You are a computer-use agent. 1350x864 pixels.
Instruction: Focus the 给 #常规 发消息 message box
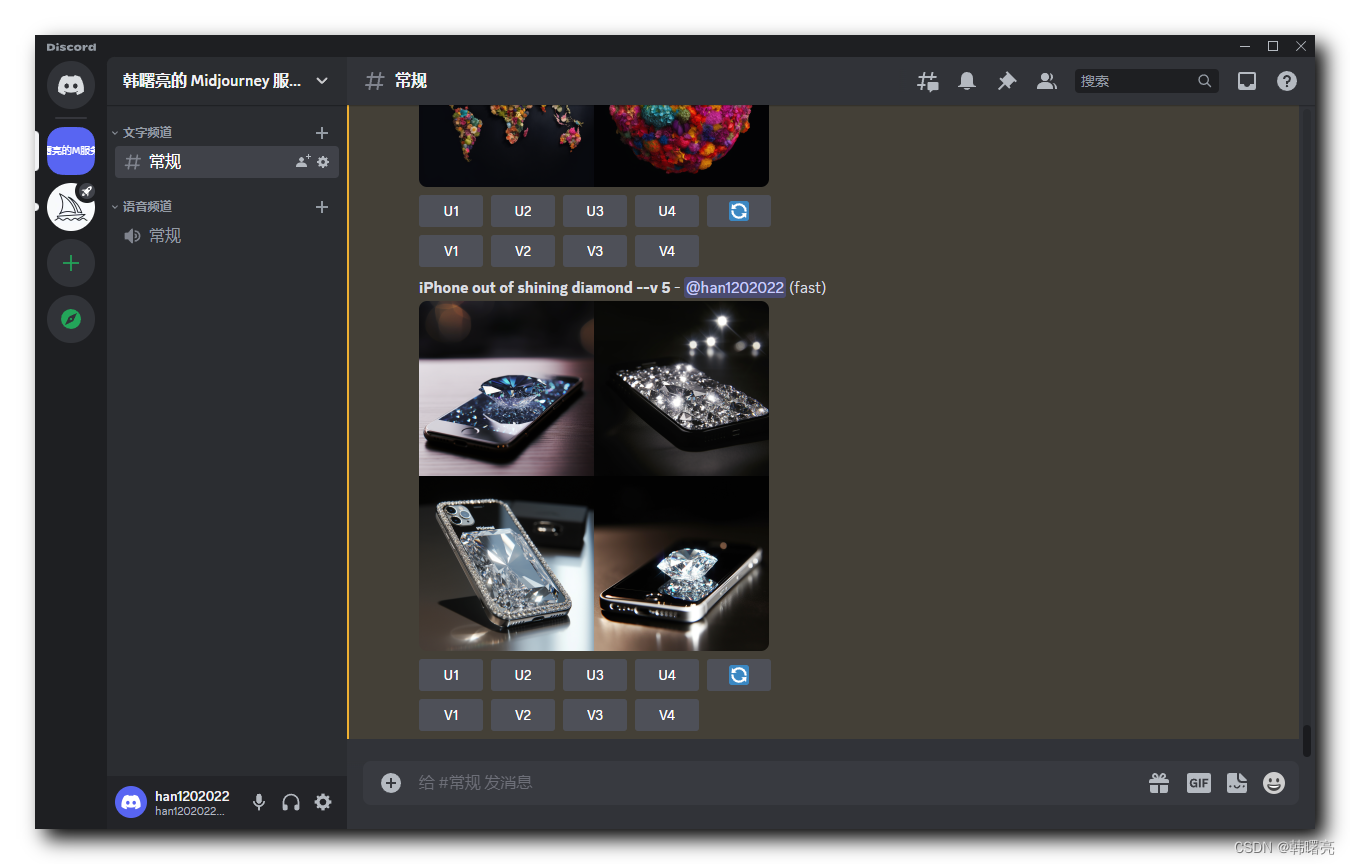pyautogui.click(x=776, y=783)
